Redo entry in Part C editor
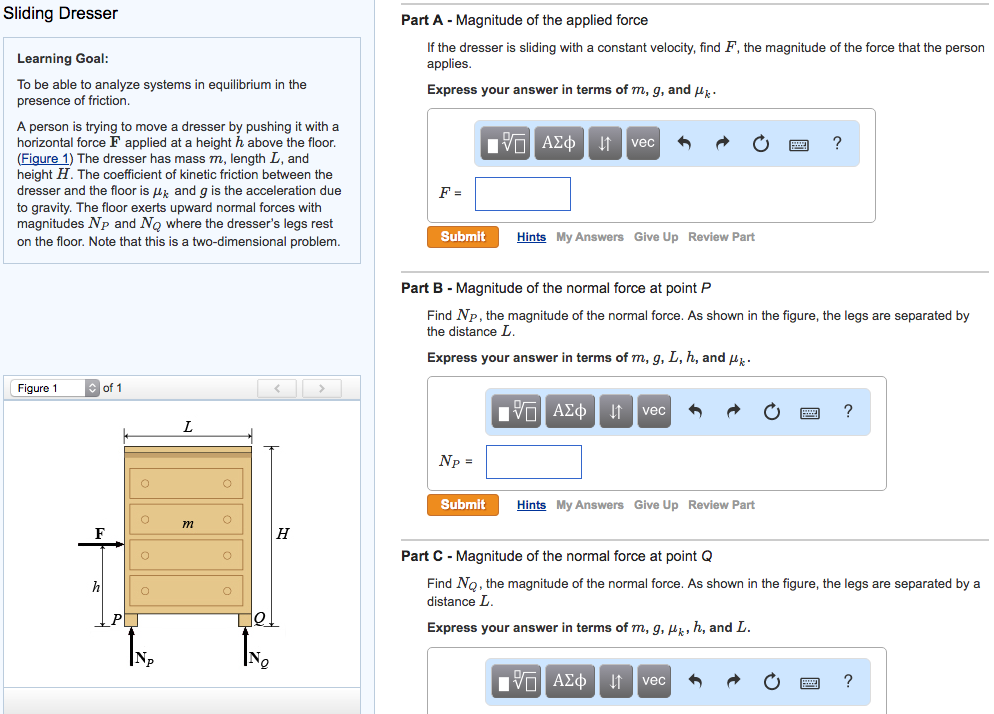Image resolution: width=994 pixels, height=714 pixels. [x=733, y=682]
